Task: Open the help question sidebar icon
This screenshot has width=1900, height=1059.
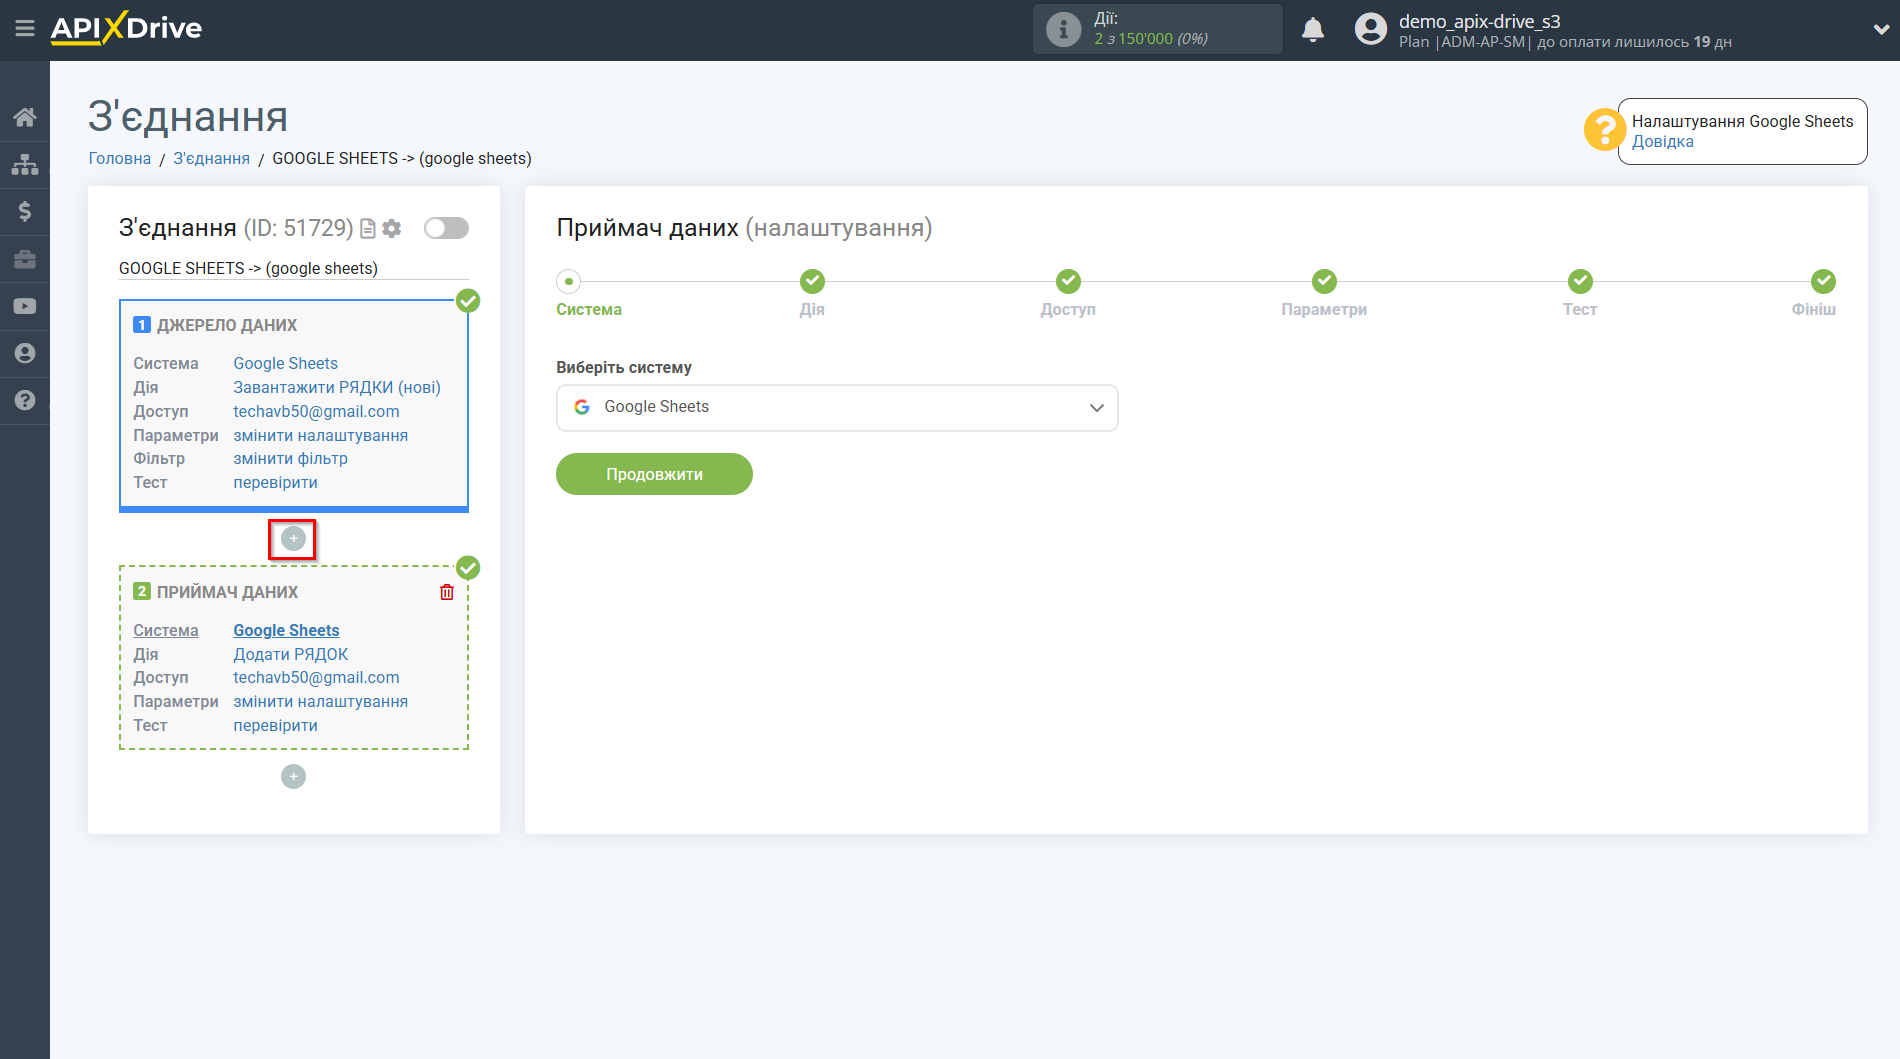Action: point(25,400)
